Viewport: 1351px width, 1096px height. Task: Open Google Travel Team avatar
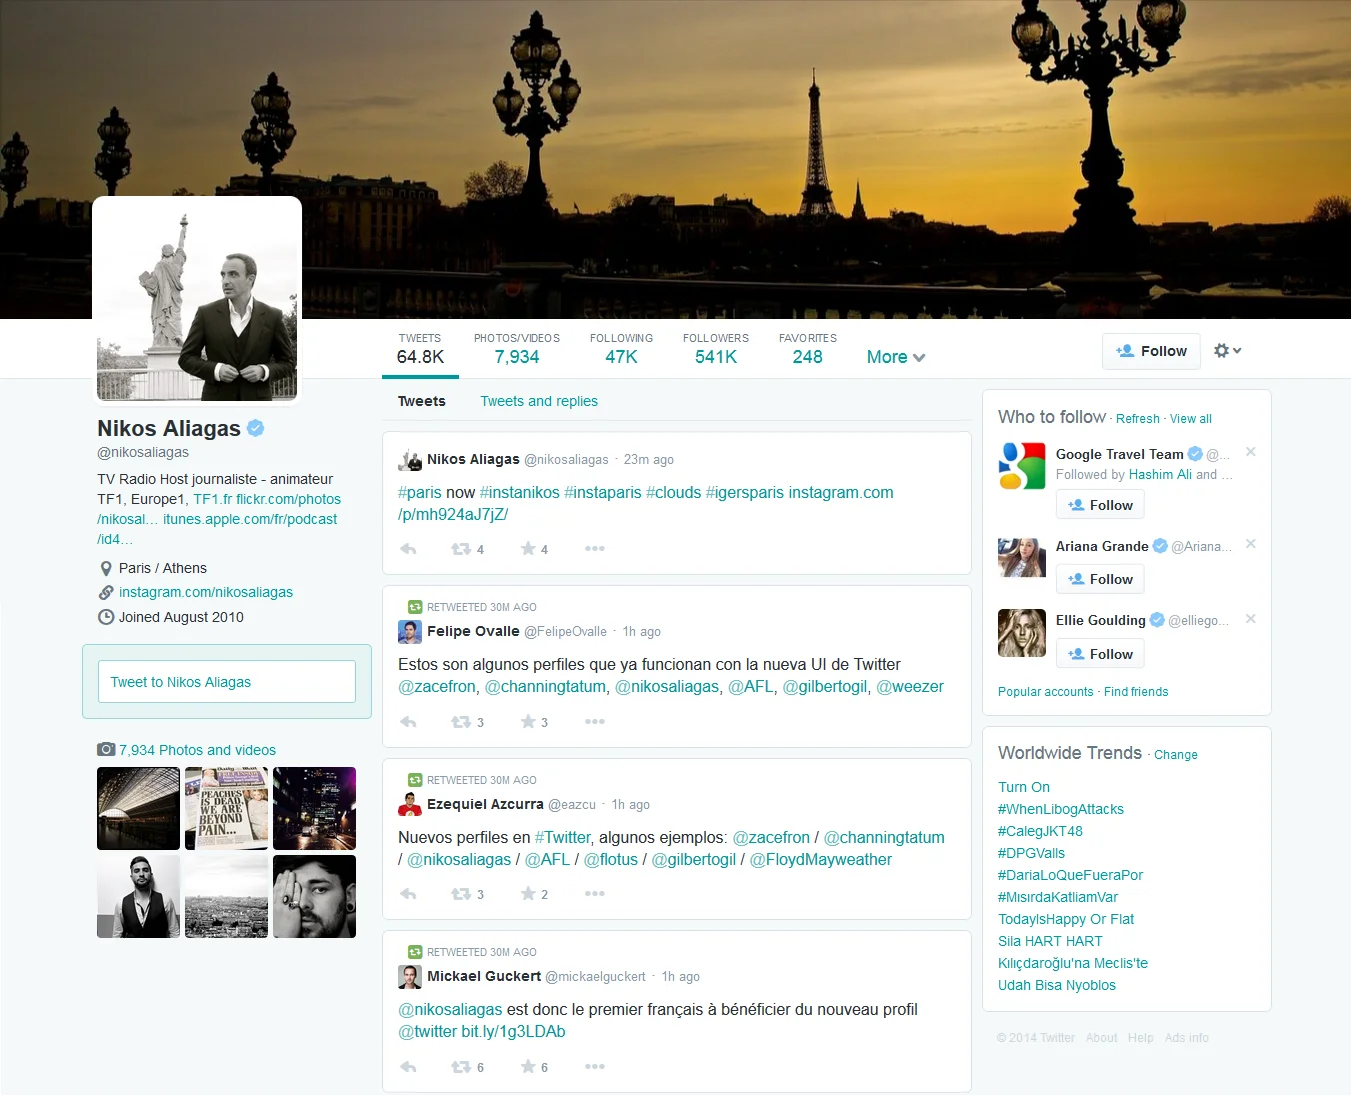click(x=1022, y=465)
